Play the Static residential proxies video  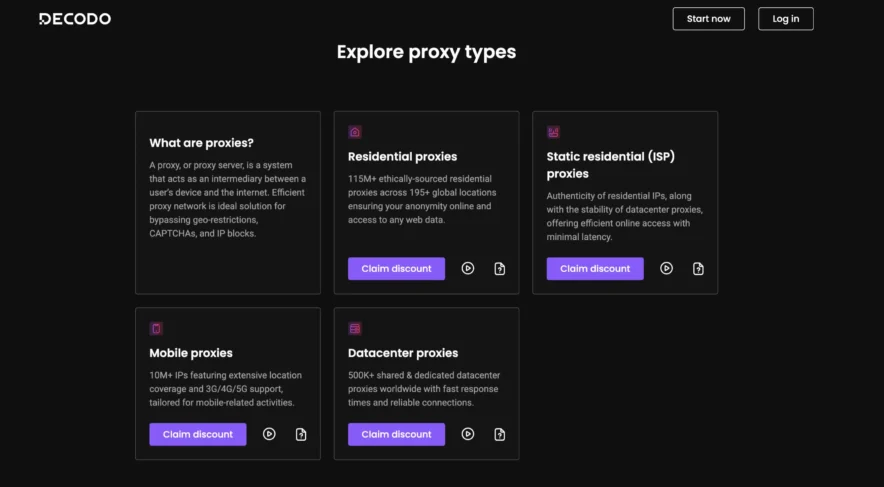pyautogui.click(x=667, y=268)
